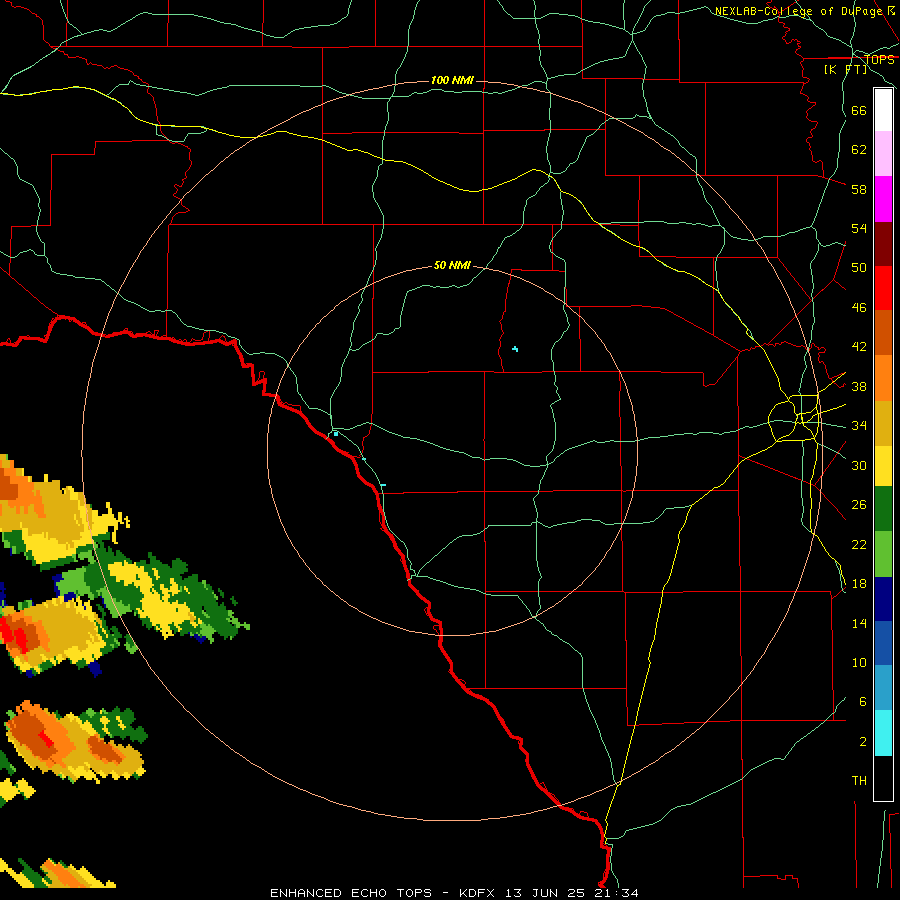Pick the light orange swatch near 38
This screenshot has height=900, width=900.
point(883,378)
